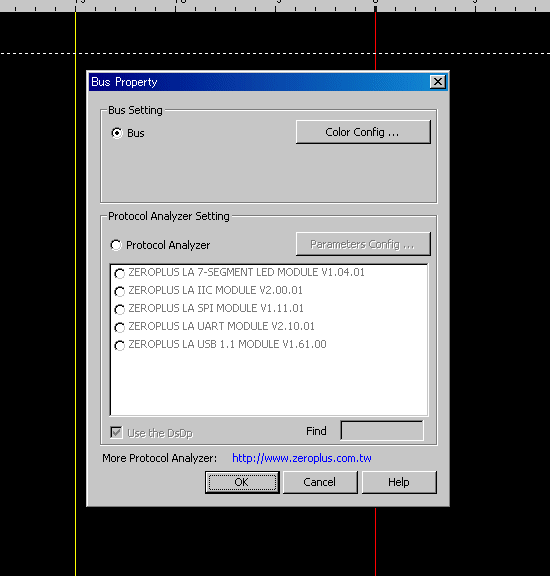Close the Bus Property dialog

pyautogui.click(x=438, y=82)
